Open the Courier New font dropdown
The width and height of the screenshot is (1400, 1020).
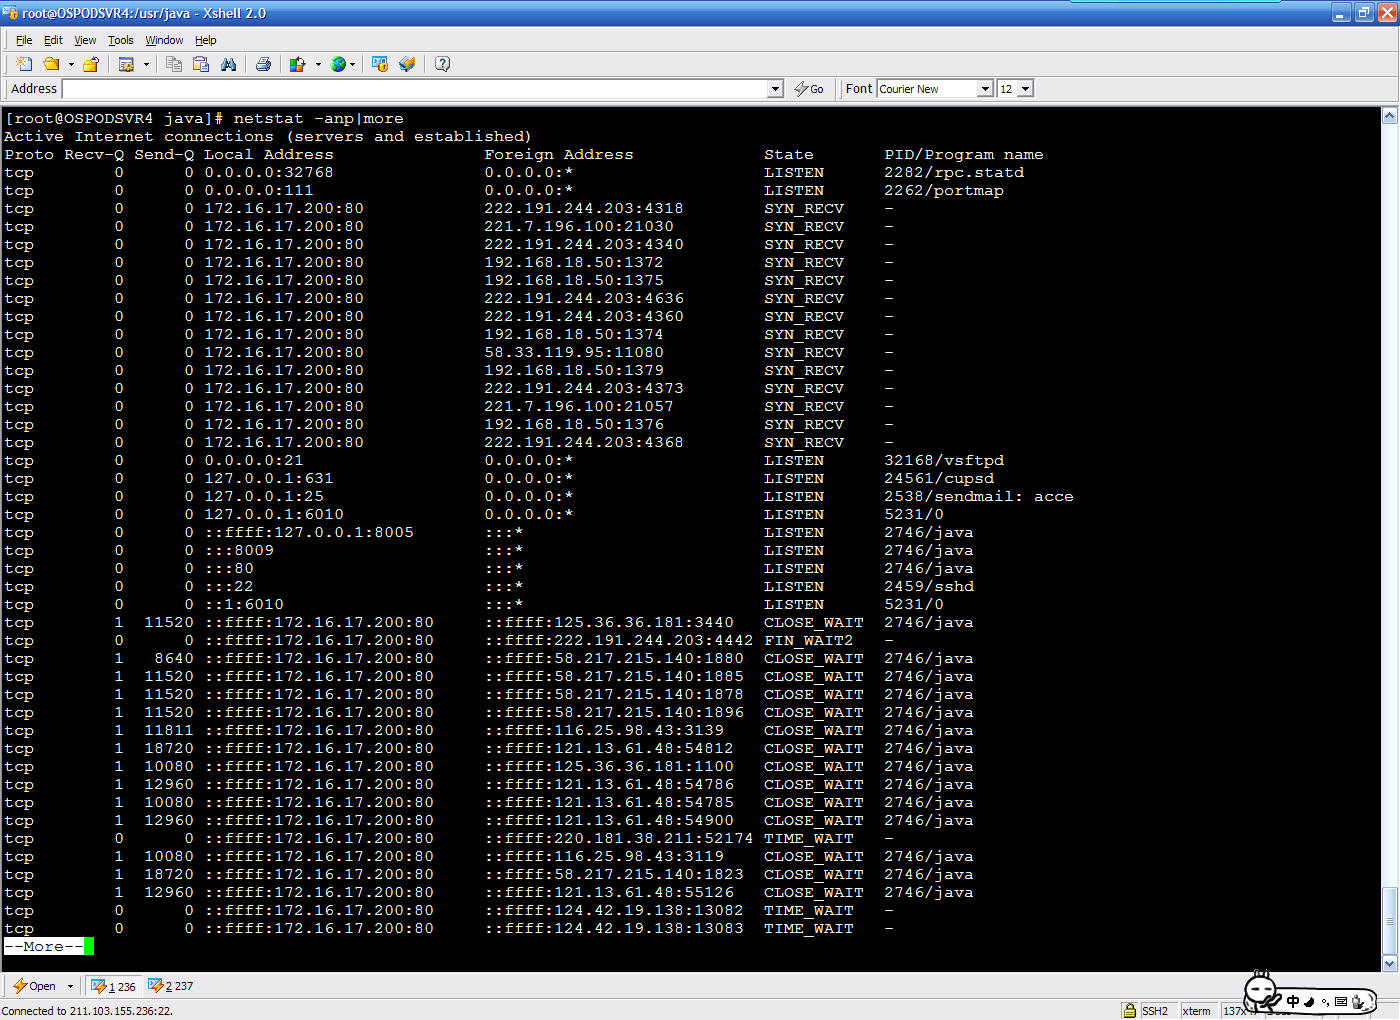[x=985, y=89]
